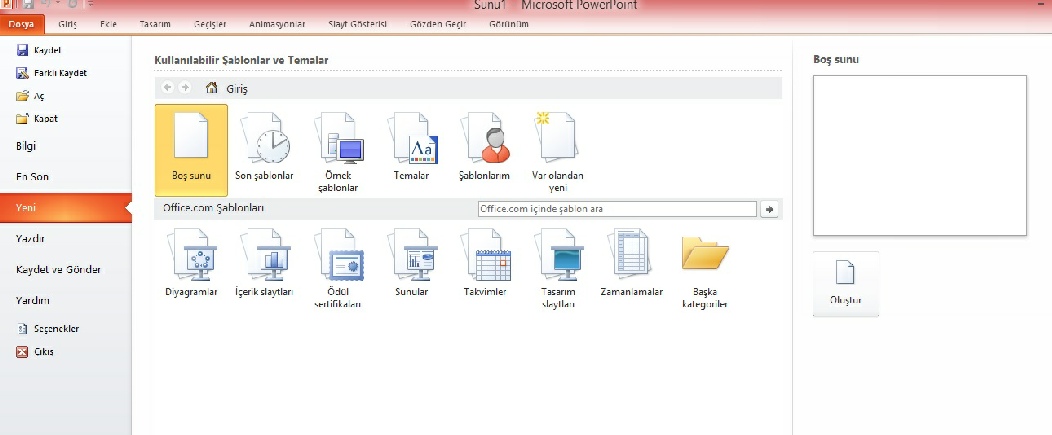Click the forward navigation arrow
The width and height of the screenshot is (1052, 435).
coord(185,87)
